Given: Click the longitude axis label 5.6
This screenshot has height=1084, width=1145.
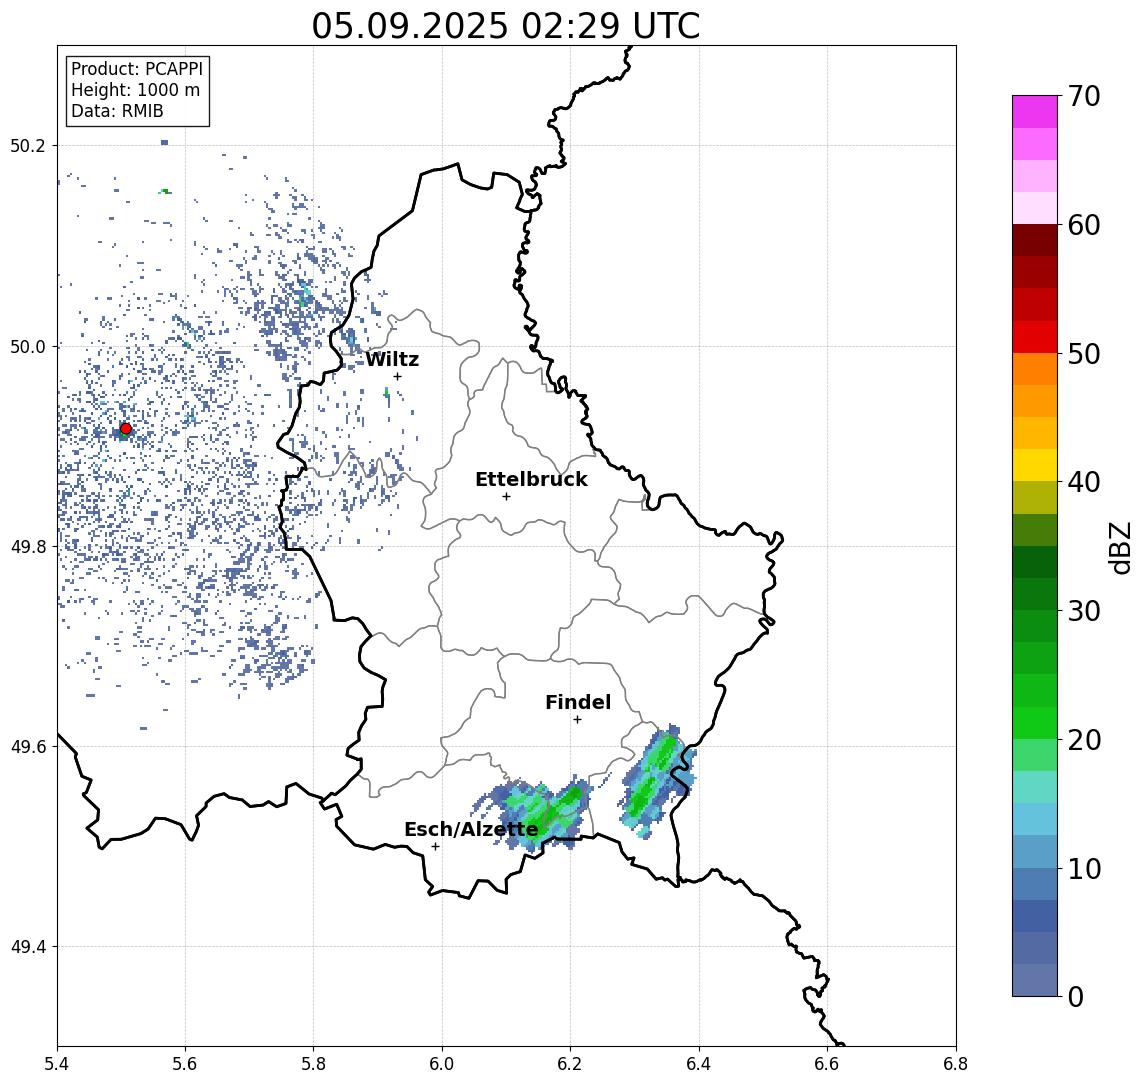Looking at the screenshot, I should [x=185, y=1064].
